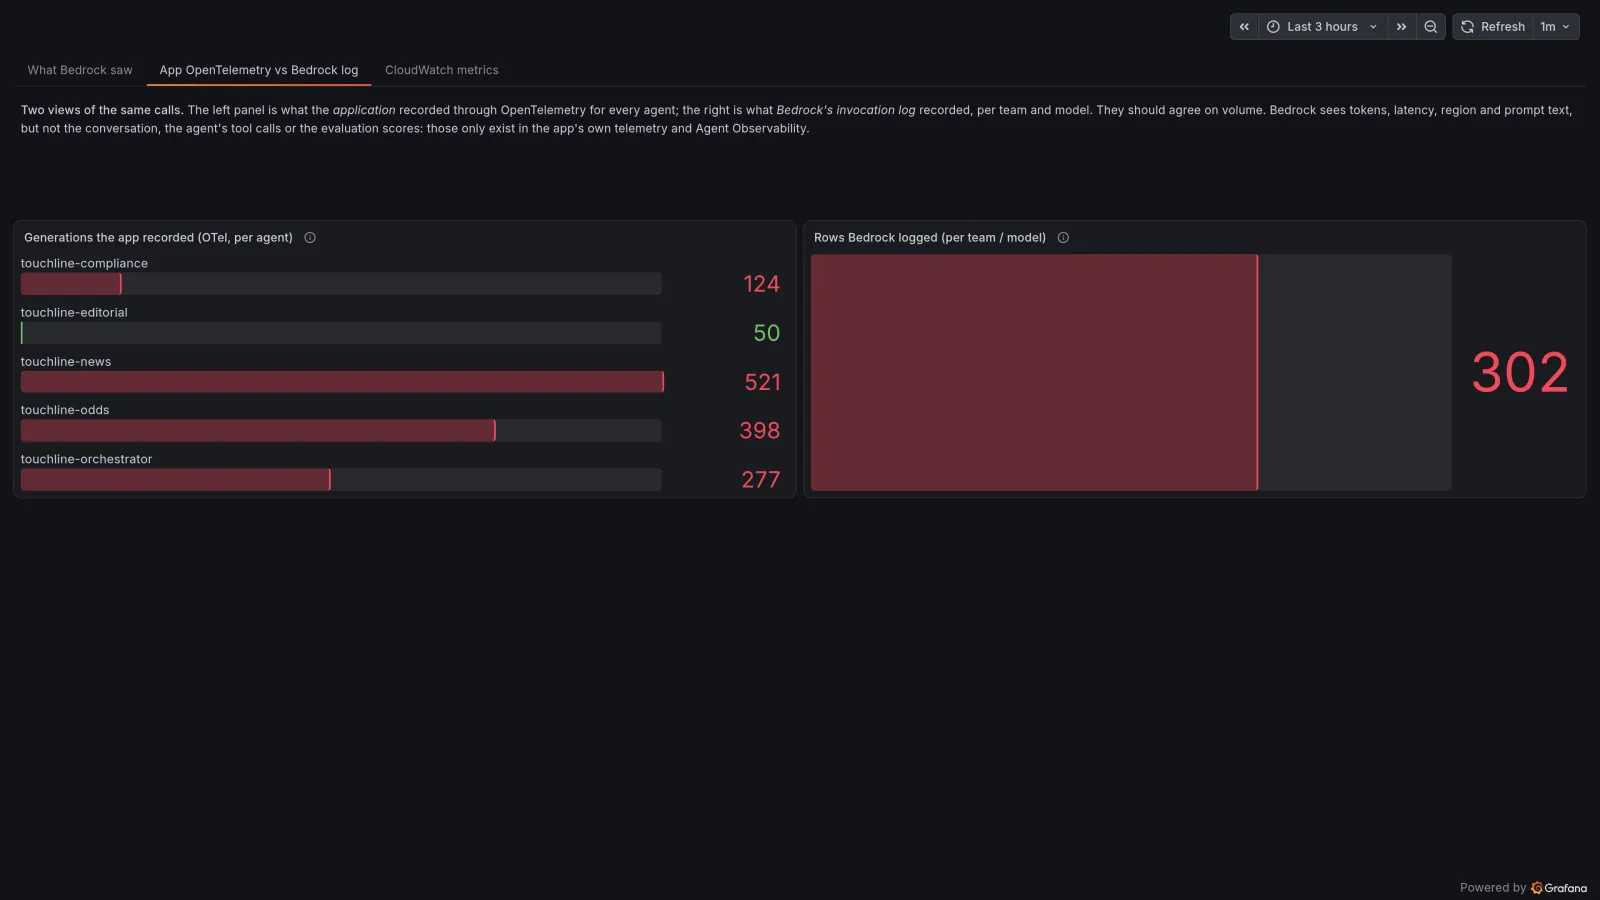Zoom out time range magnifier icon
1600x900 pixels.
[1431, 27]
